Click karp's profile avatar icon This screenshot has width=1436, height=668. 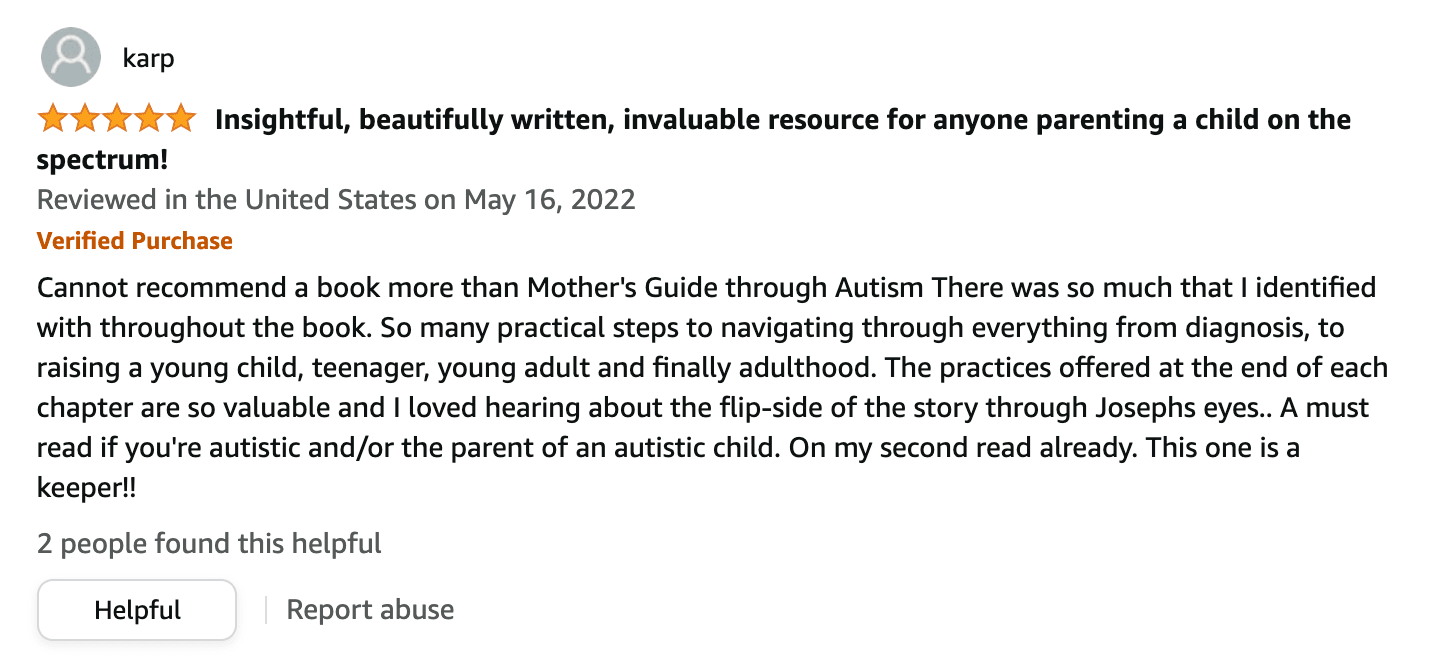point(70,57)
